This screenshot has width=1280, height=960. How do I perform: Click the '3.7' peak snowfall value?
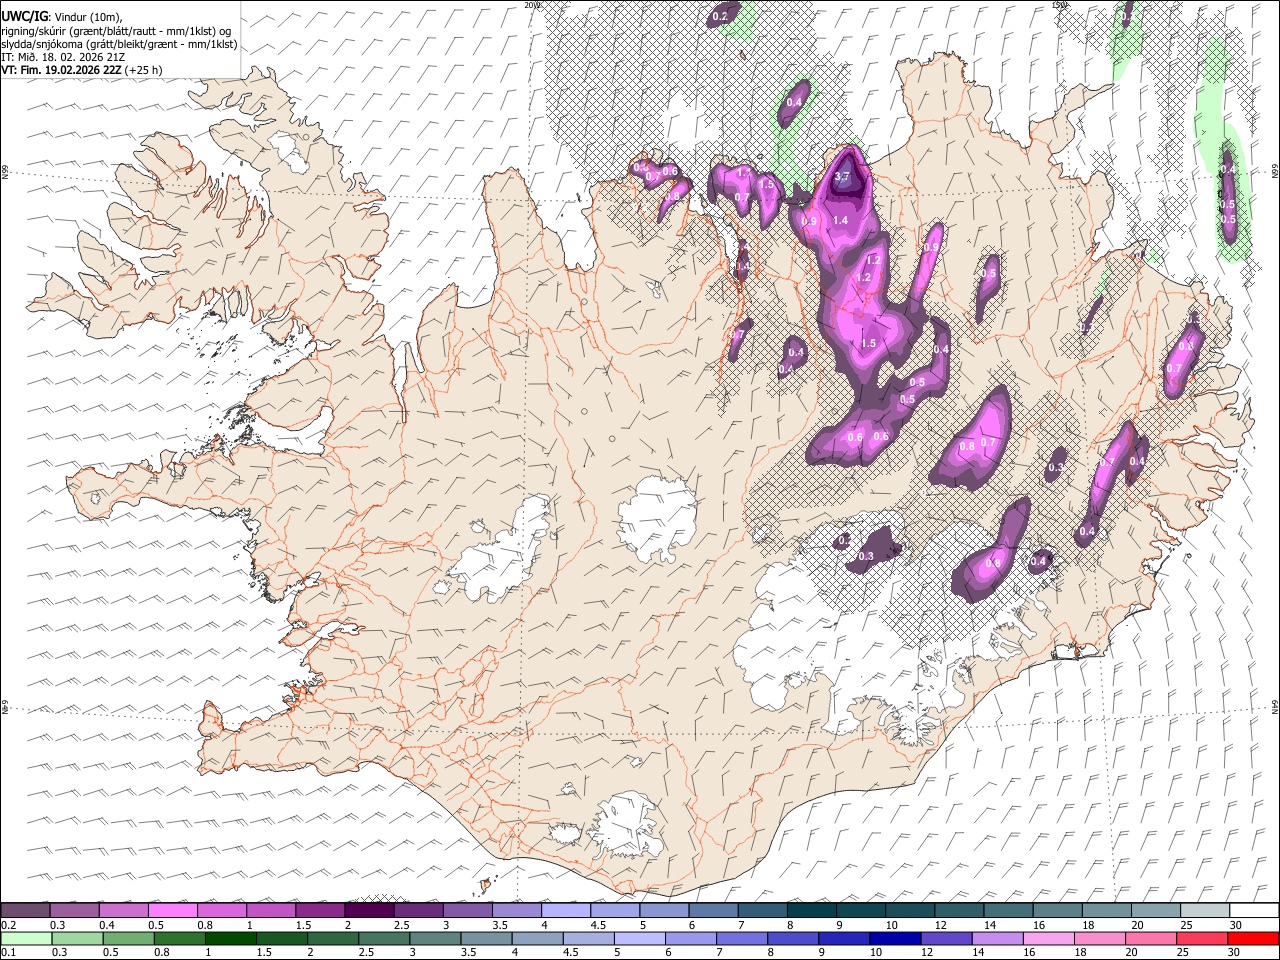[x=842, y=177]
